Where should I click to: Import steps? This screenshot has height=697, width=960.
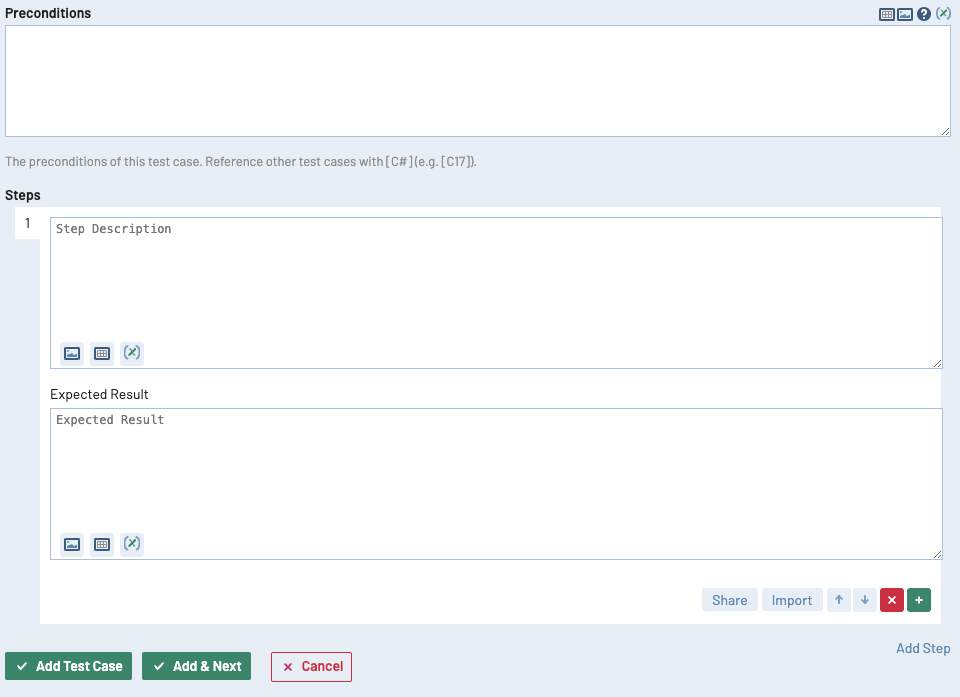[x=791, y=599]
